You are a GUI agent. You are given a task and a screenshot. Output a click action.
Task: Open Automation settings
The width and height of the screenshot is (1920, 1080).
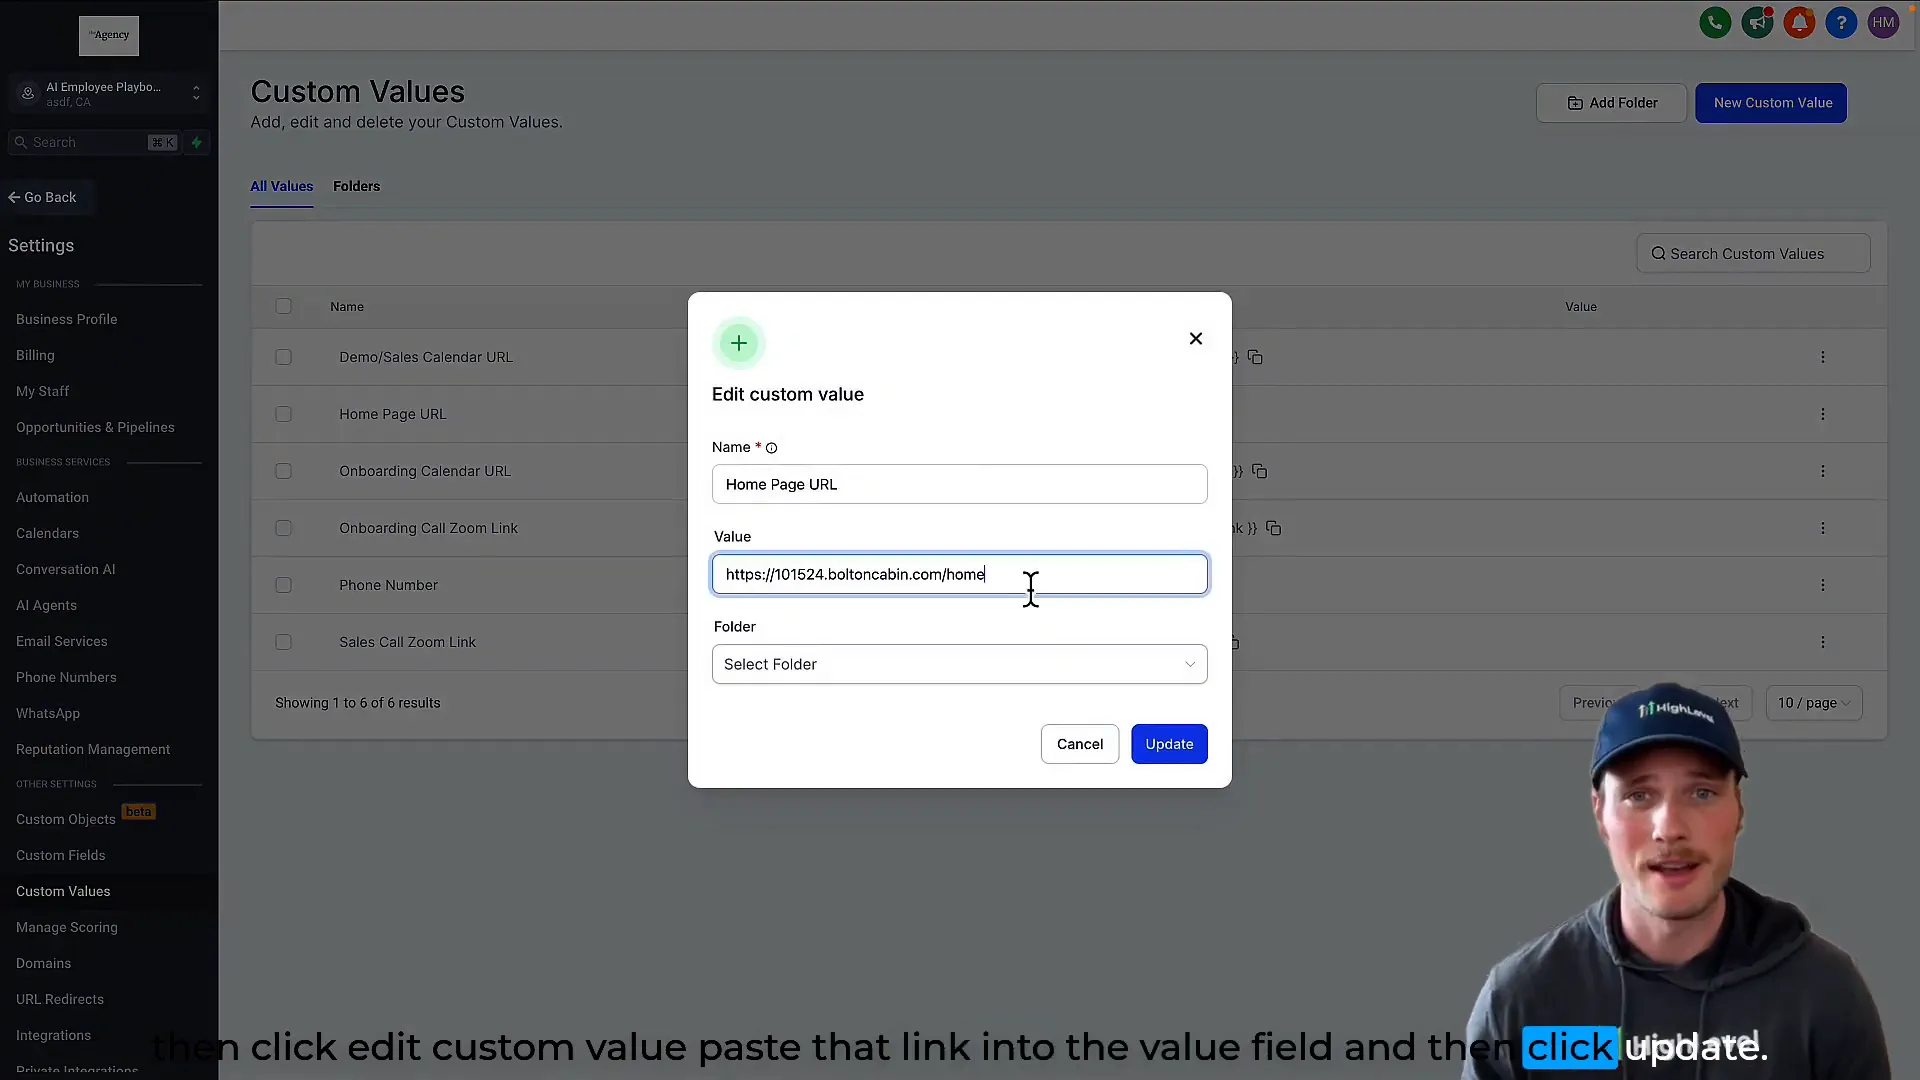[52, 497]
